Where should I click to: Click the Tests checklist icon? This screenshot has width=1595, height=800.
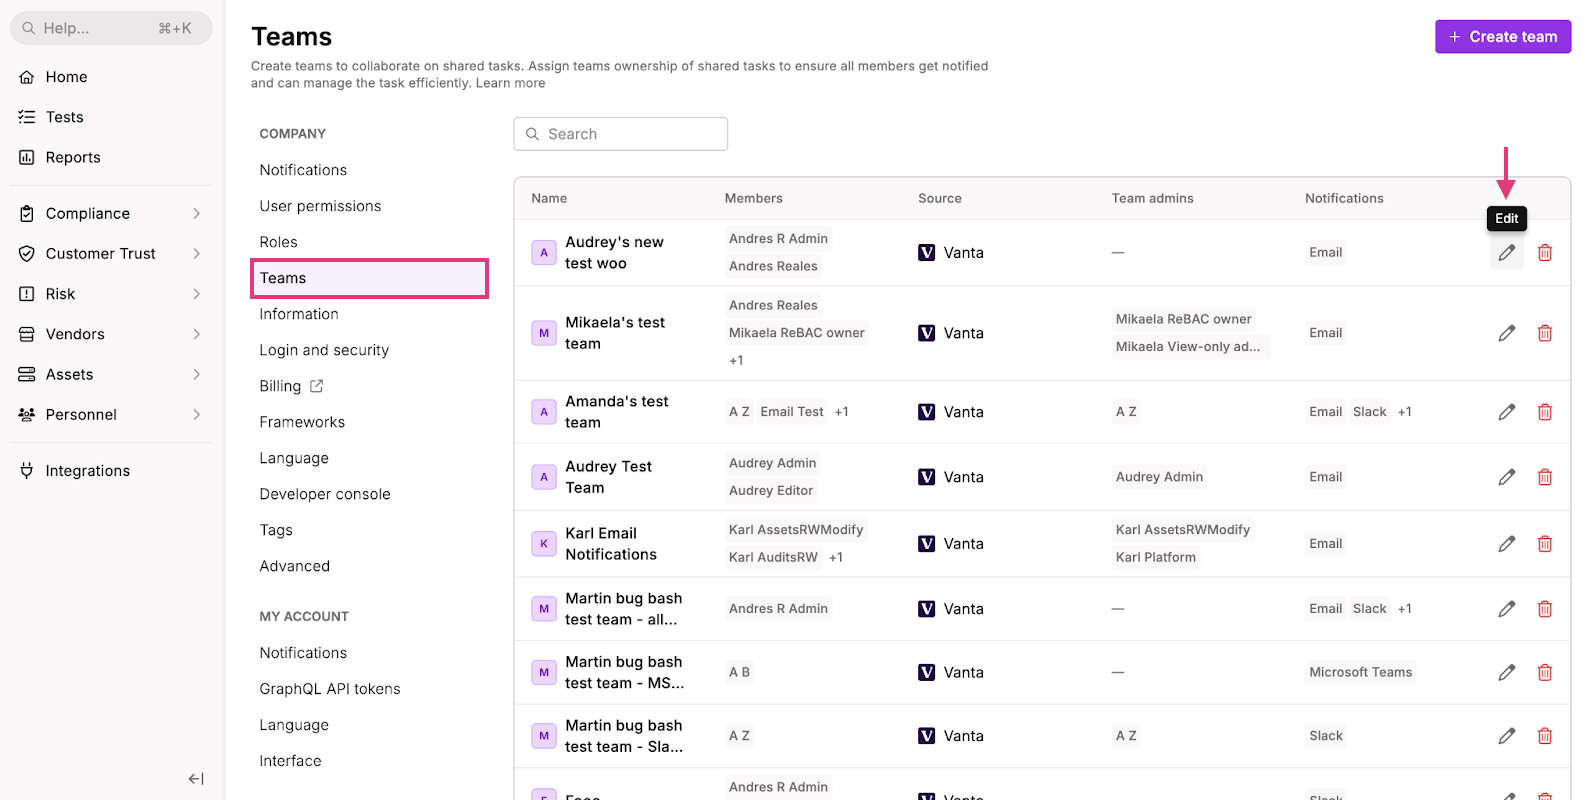(x=27, y=117)
